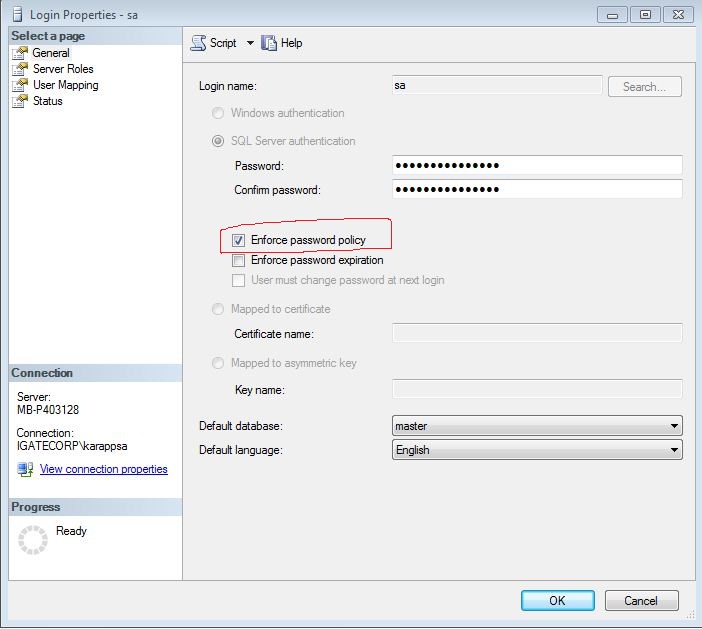Select the Status page
This screenshot has width=702, height=629.
click(47, 101)
